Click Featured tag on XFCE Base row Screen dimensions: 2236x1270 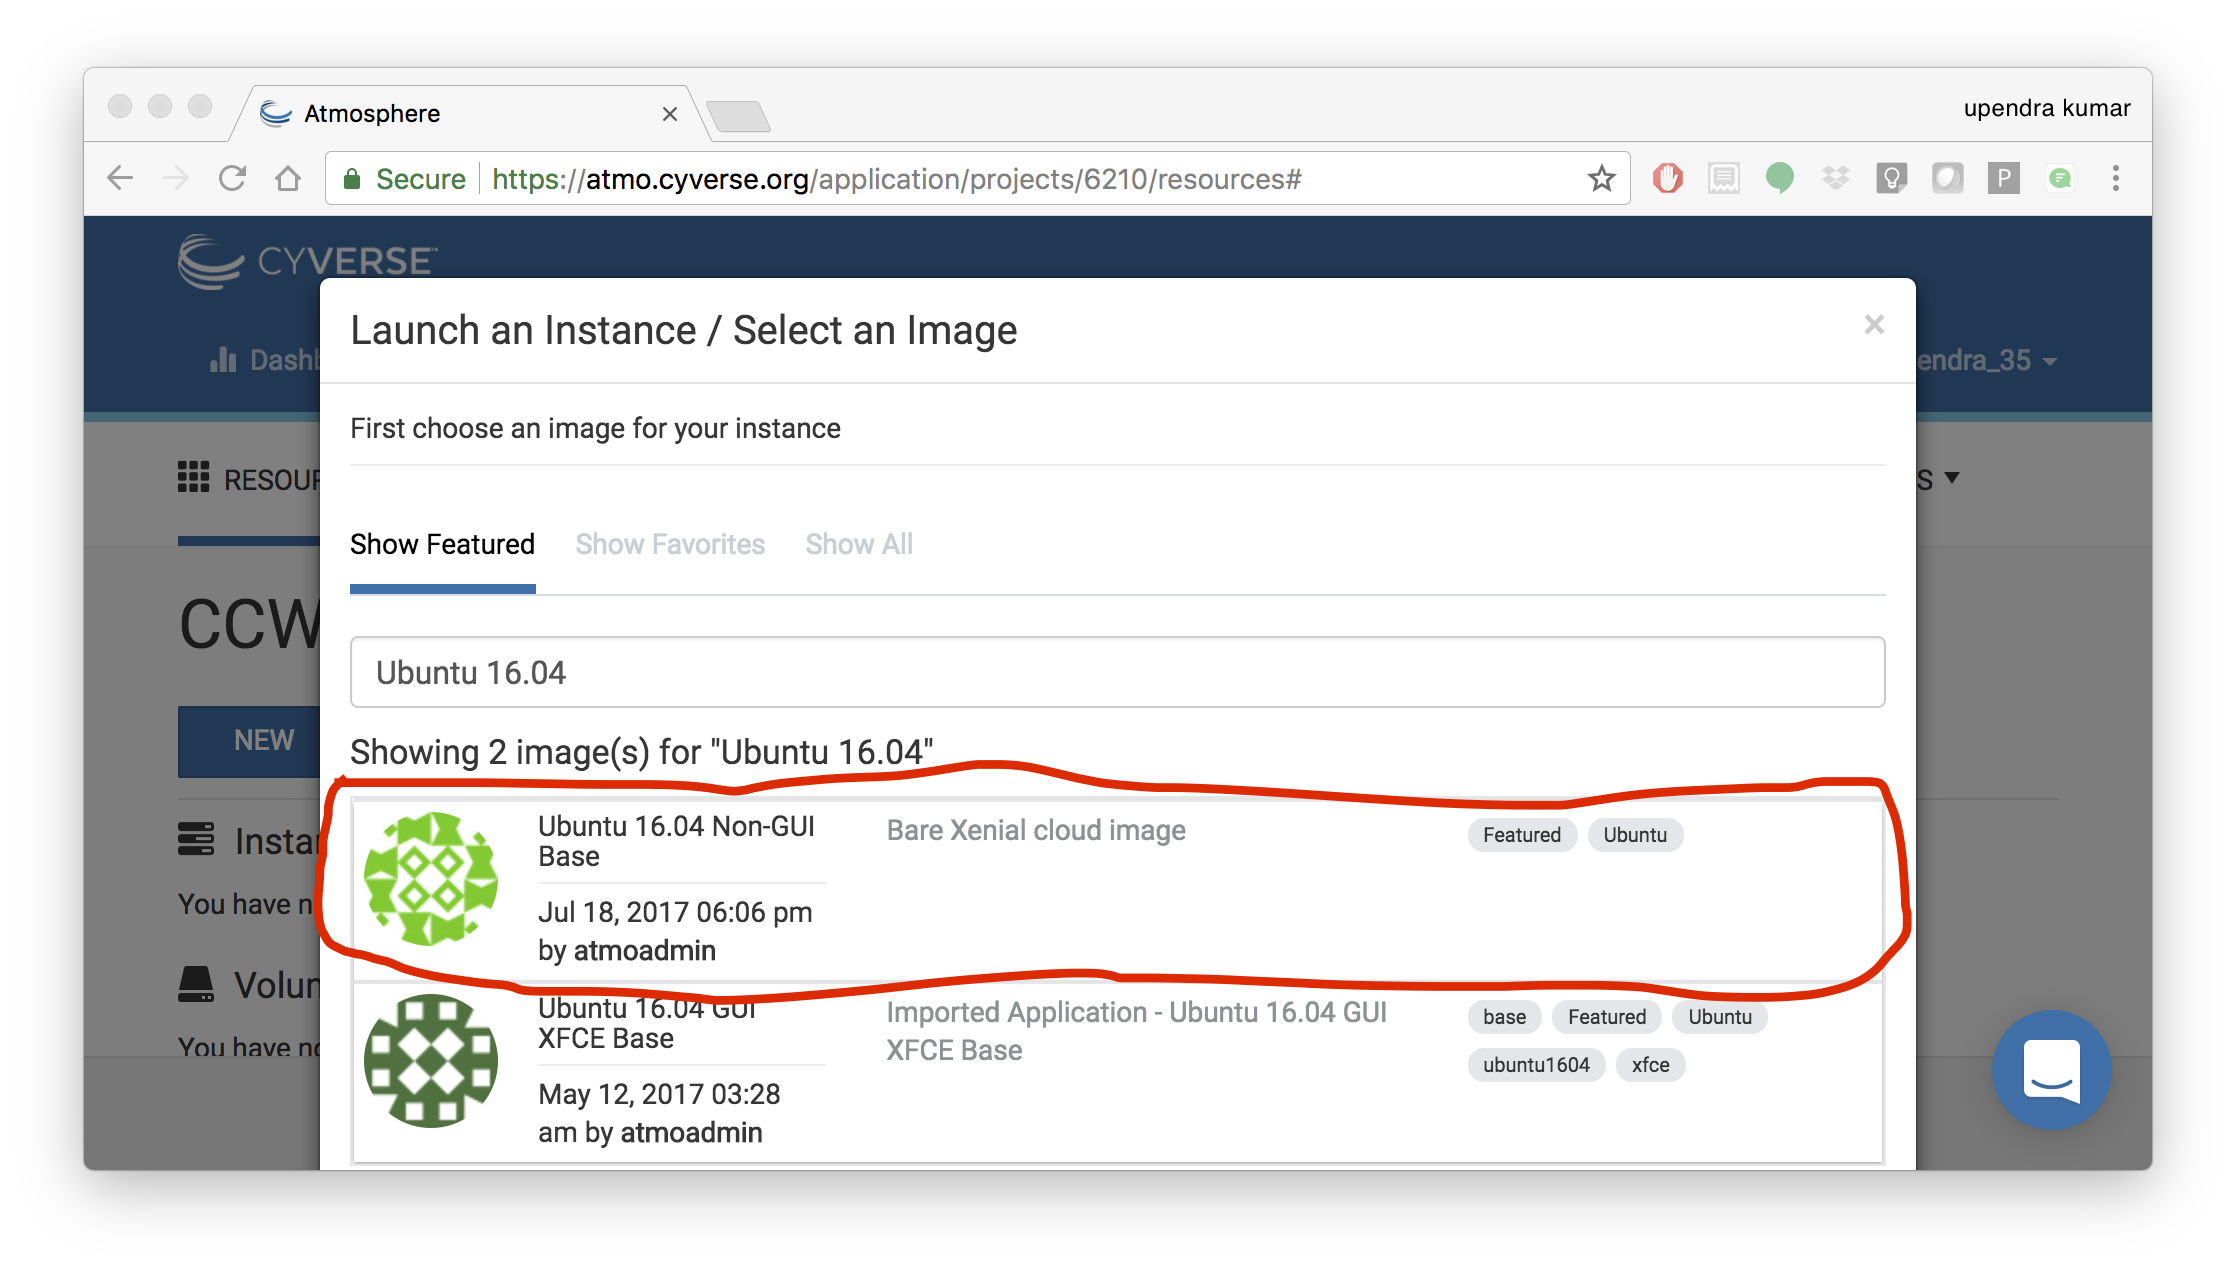click(x=1606, y=1017)
